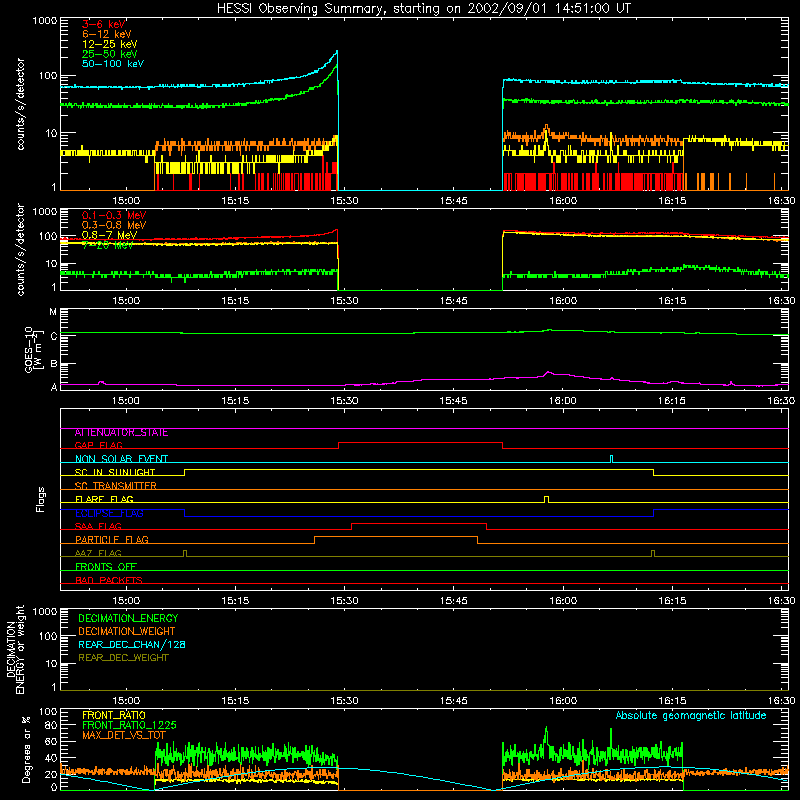The image size is (800, 800).
Task: Click the Degrees or % axis title
Action: coord(26,750)
